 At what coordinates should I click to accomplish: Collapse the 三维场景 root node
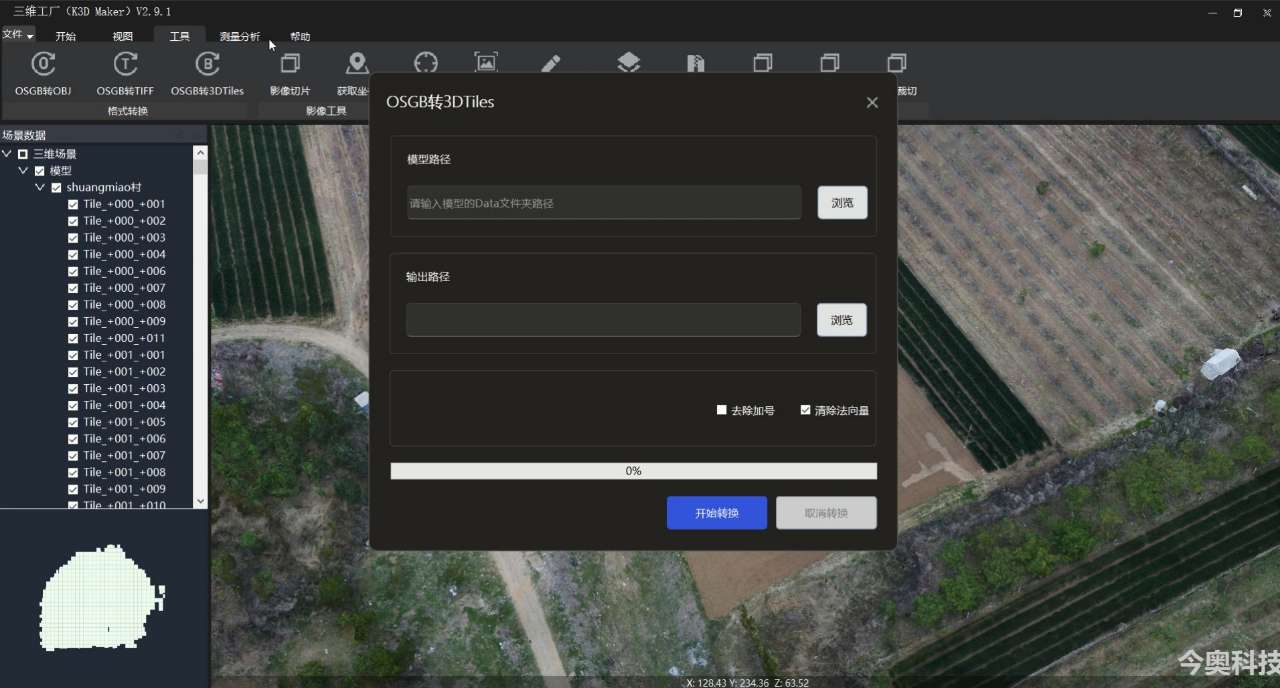pos(8,153)
